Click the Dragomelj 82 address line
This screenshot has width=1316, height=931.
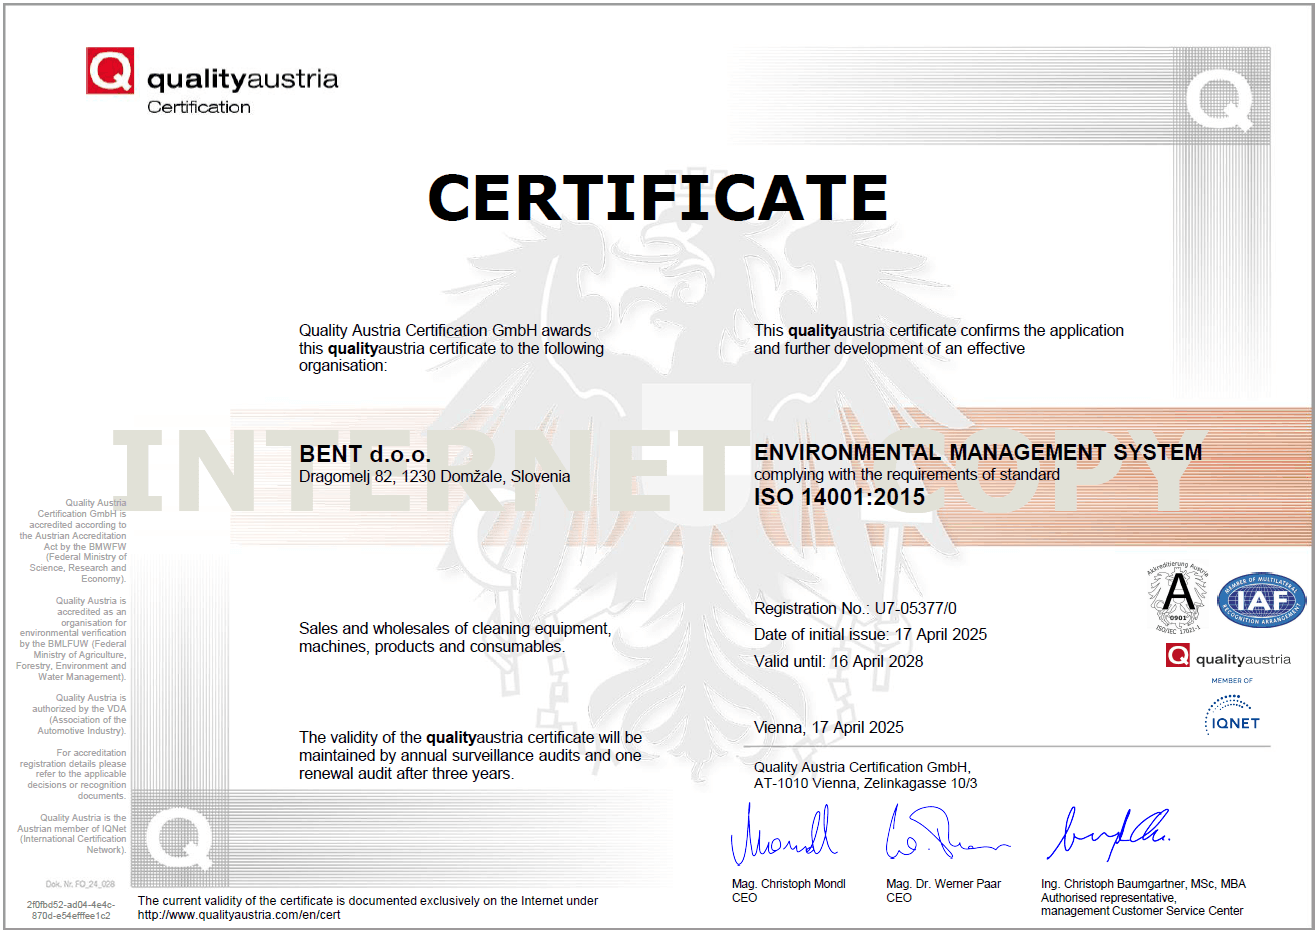434,477
